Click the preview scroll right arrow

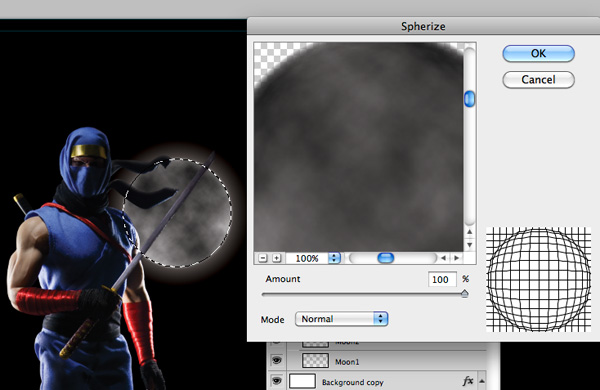[x=457, y=258]
